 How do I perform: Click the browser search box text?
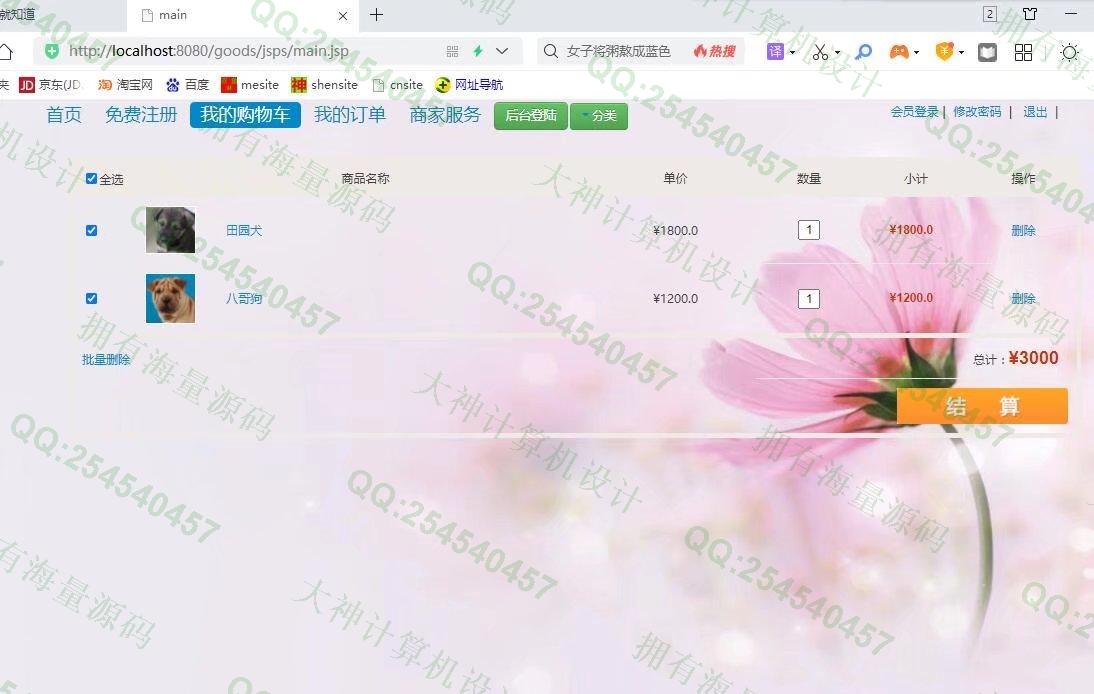pos(618,51)
